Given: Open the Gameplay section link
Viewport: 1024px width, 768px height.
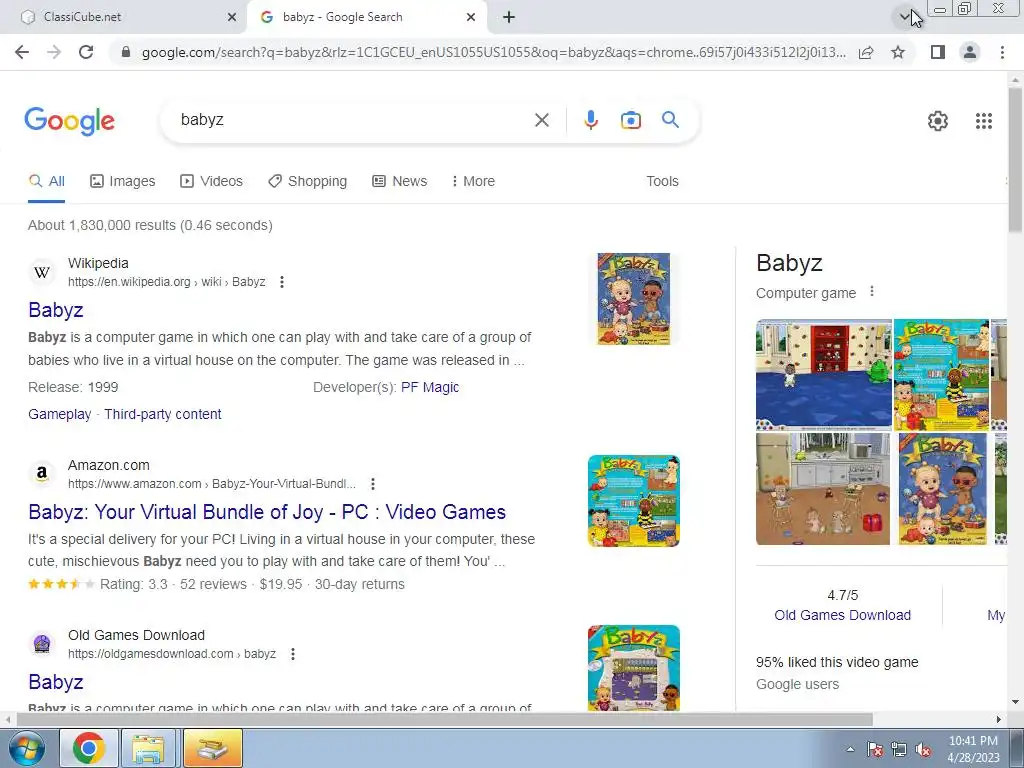Looking at the screenshot, I should (59, 414).
